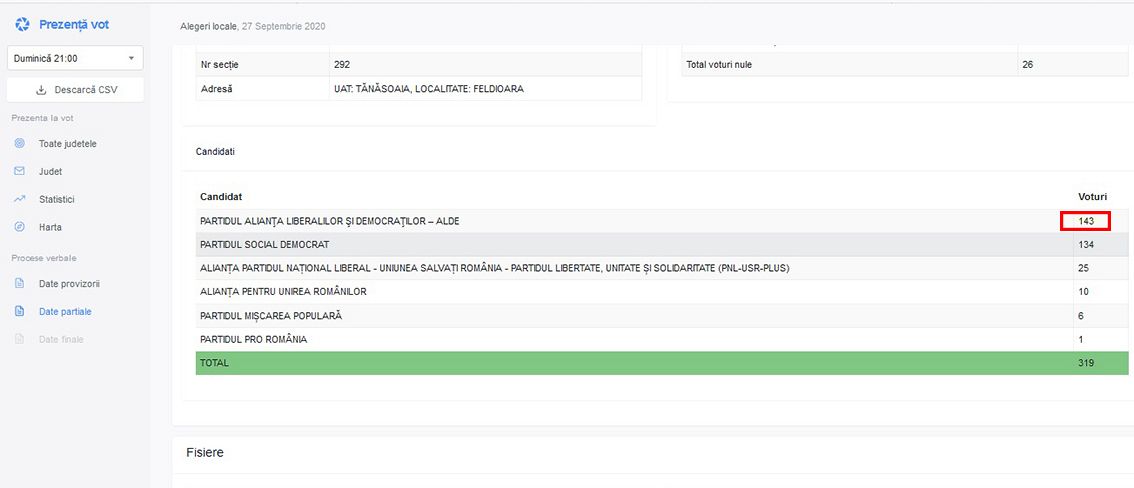Select the null votes value 26
The height and width of the screenshot is (488, 1134).
(x=1028, y=64)
